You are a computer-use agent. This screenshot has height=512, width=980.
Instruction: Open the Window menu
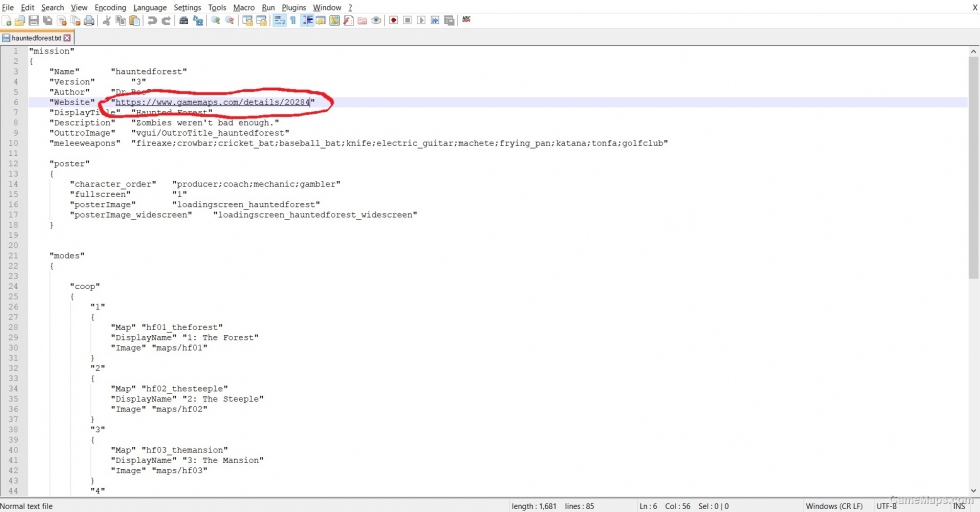pos(327,8)
